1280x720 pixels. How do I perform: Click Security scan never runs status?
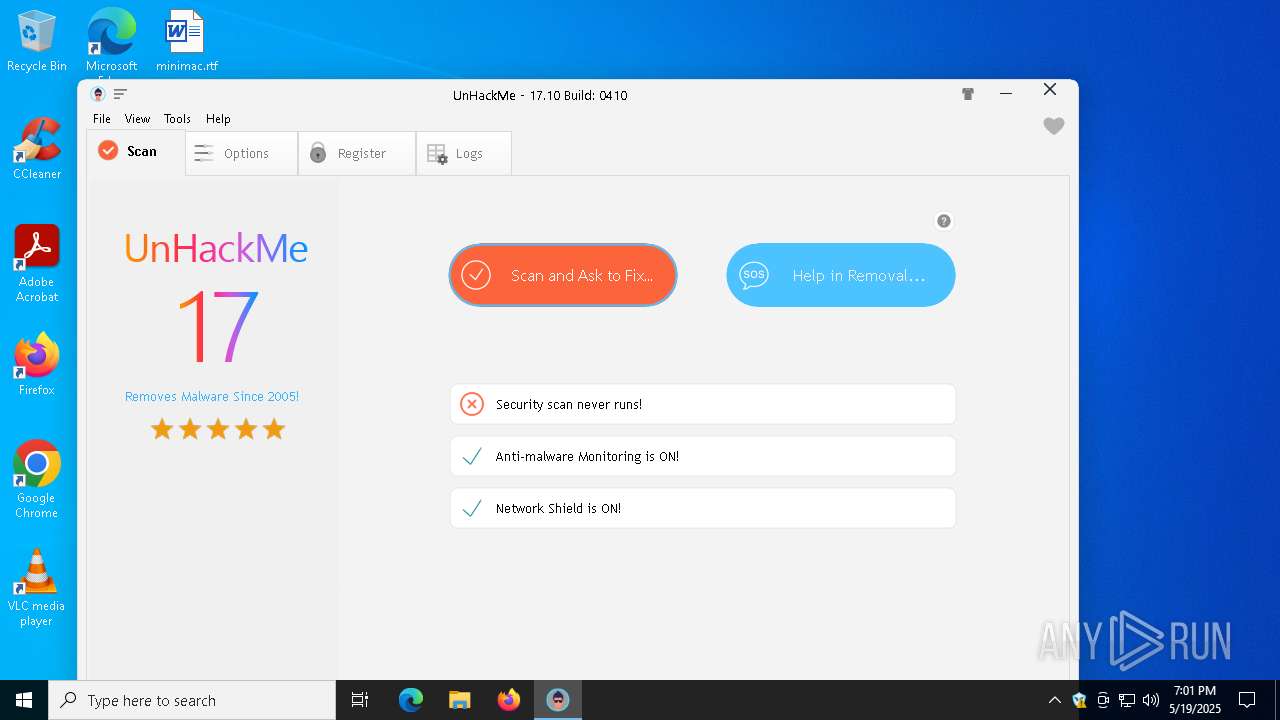click(703, 404)
